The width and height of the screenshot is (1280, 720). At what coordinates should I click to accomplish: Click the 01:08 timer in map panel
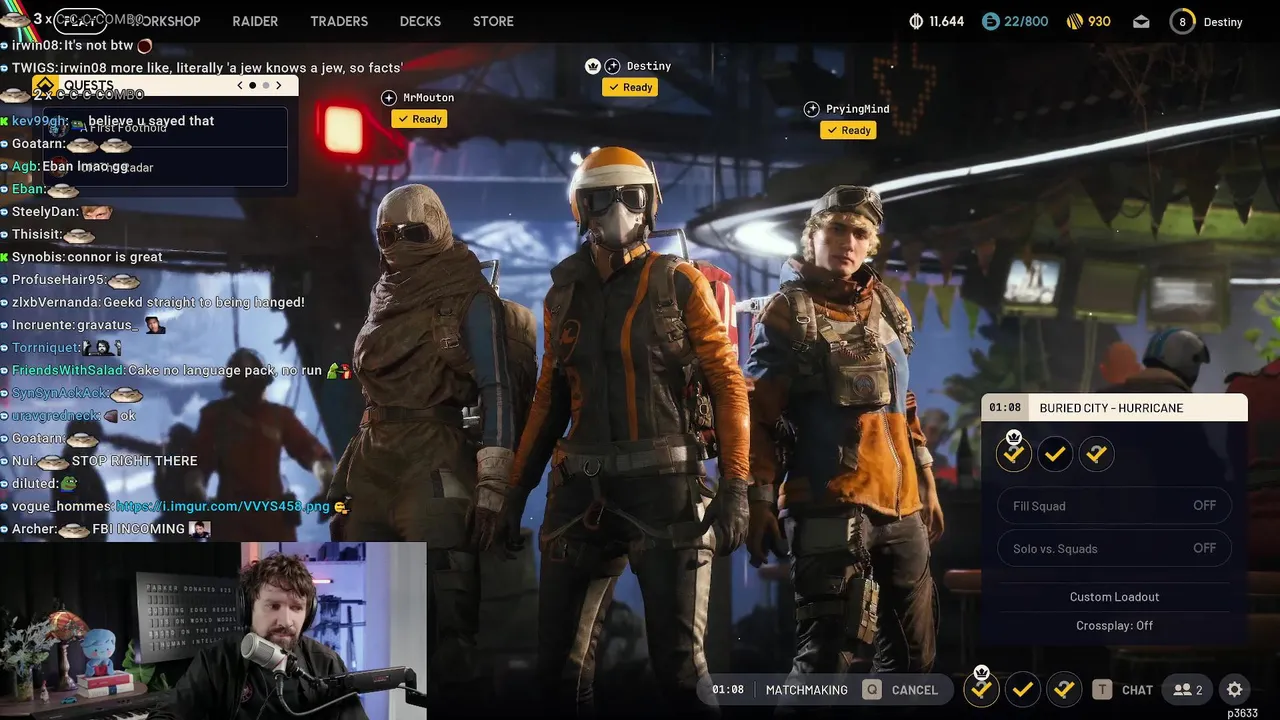(1005, 408)
